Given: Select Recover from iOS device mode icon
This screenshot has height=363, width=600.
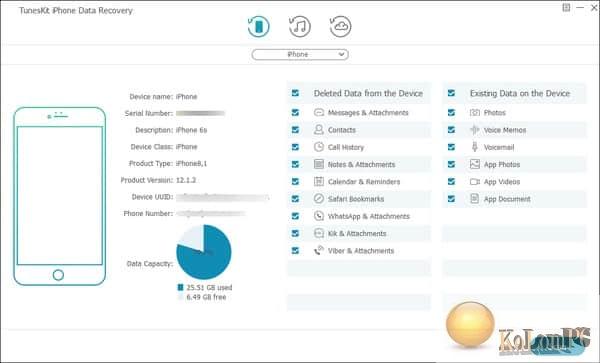Looking at the screenshot, I should tap(259, 26).
